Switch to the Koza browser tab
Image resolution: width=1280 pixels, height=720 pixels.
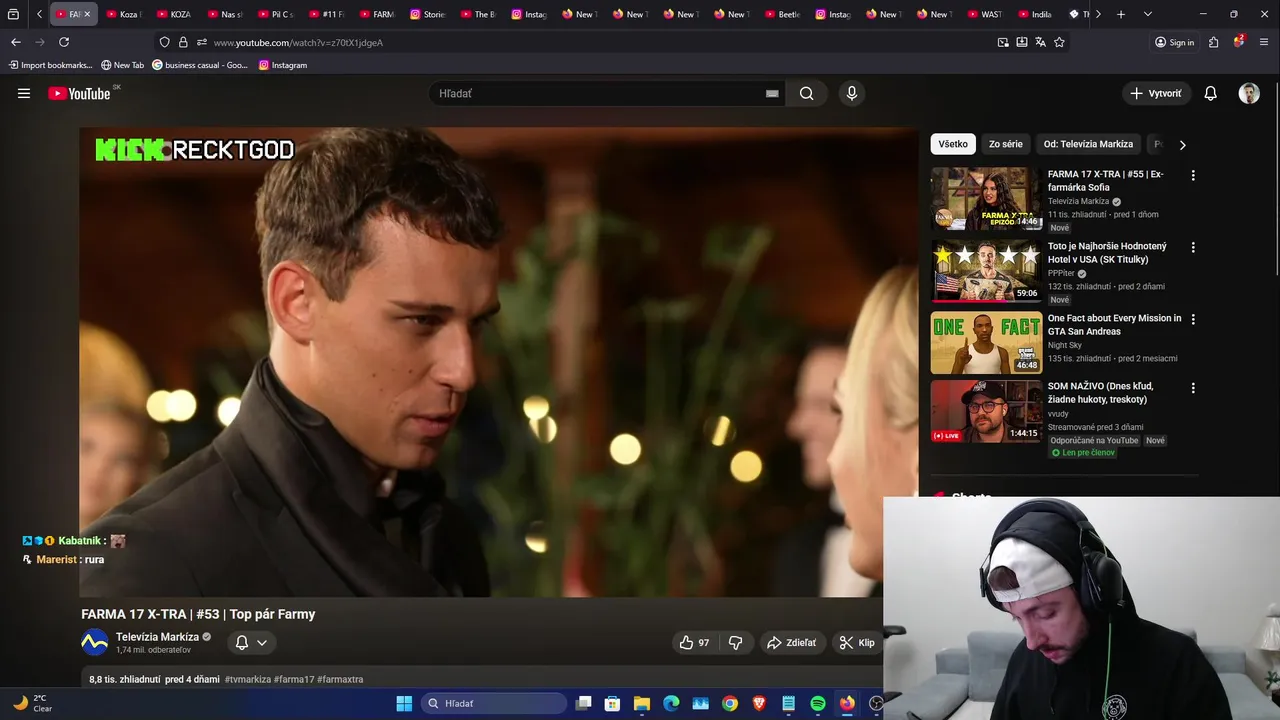pyautogui.click(x=124, y=14)
